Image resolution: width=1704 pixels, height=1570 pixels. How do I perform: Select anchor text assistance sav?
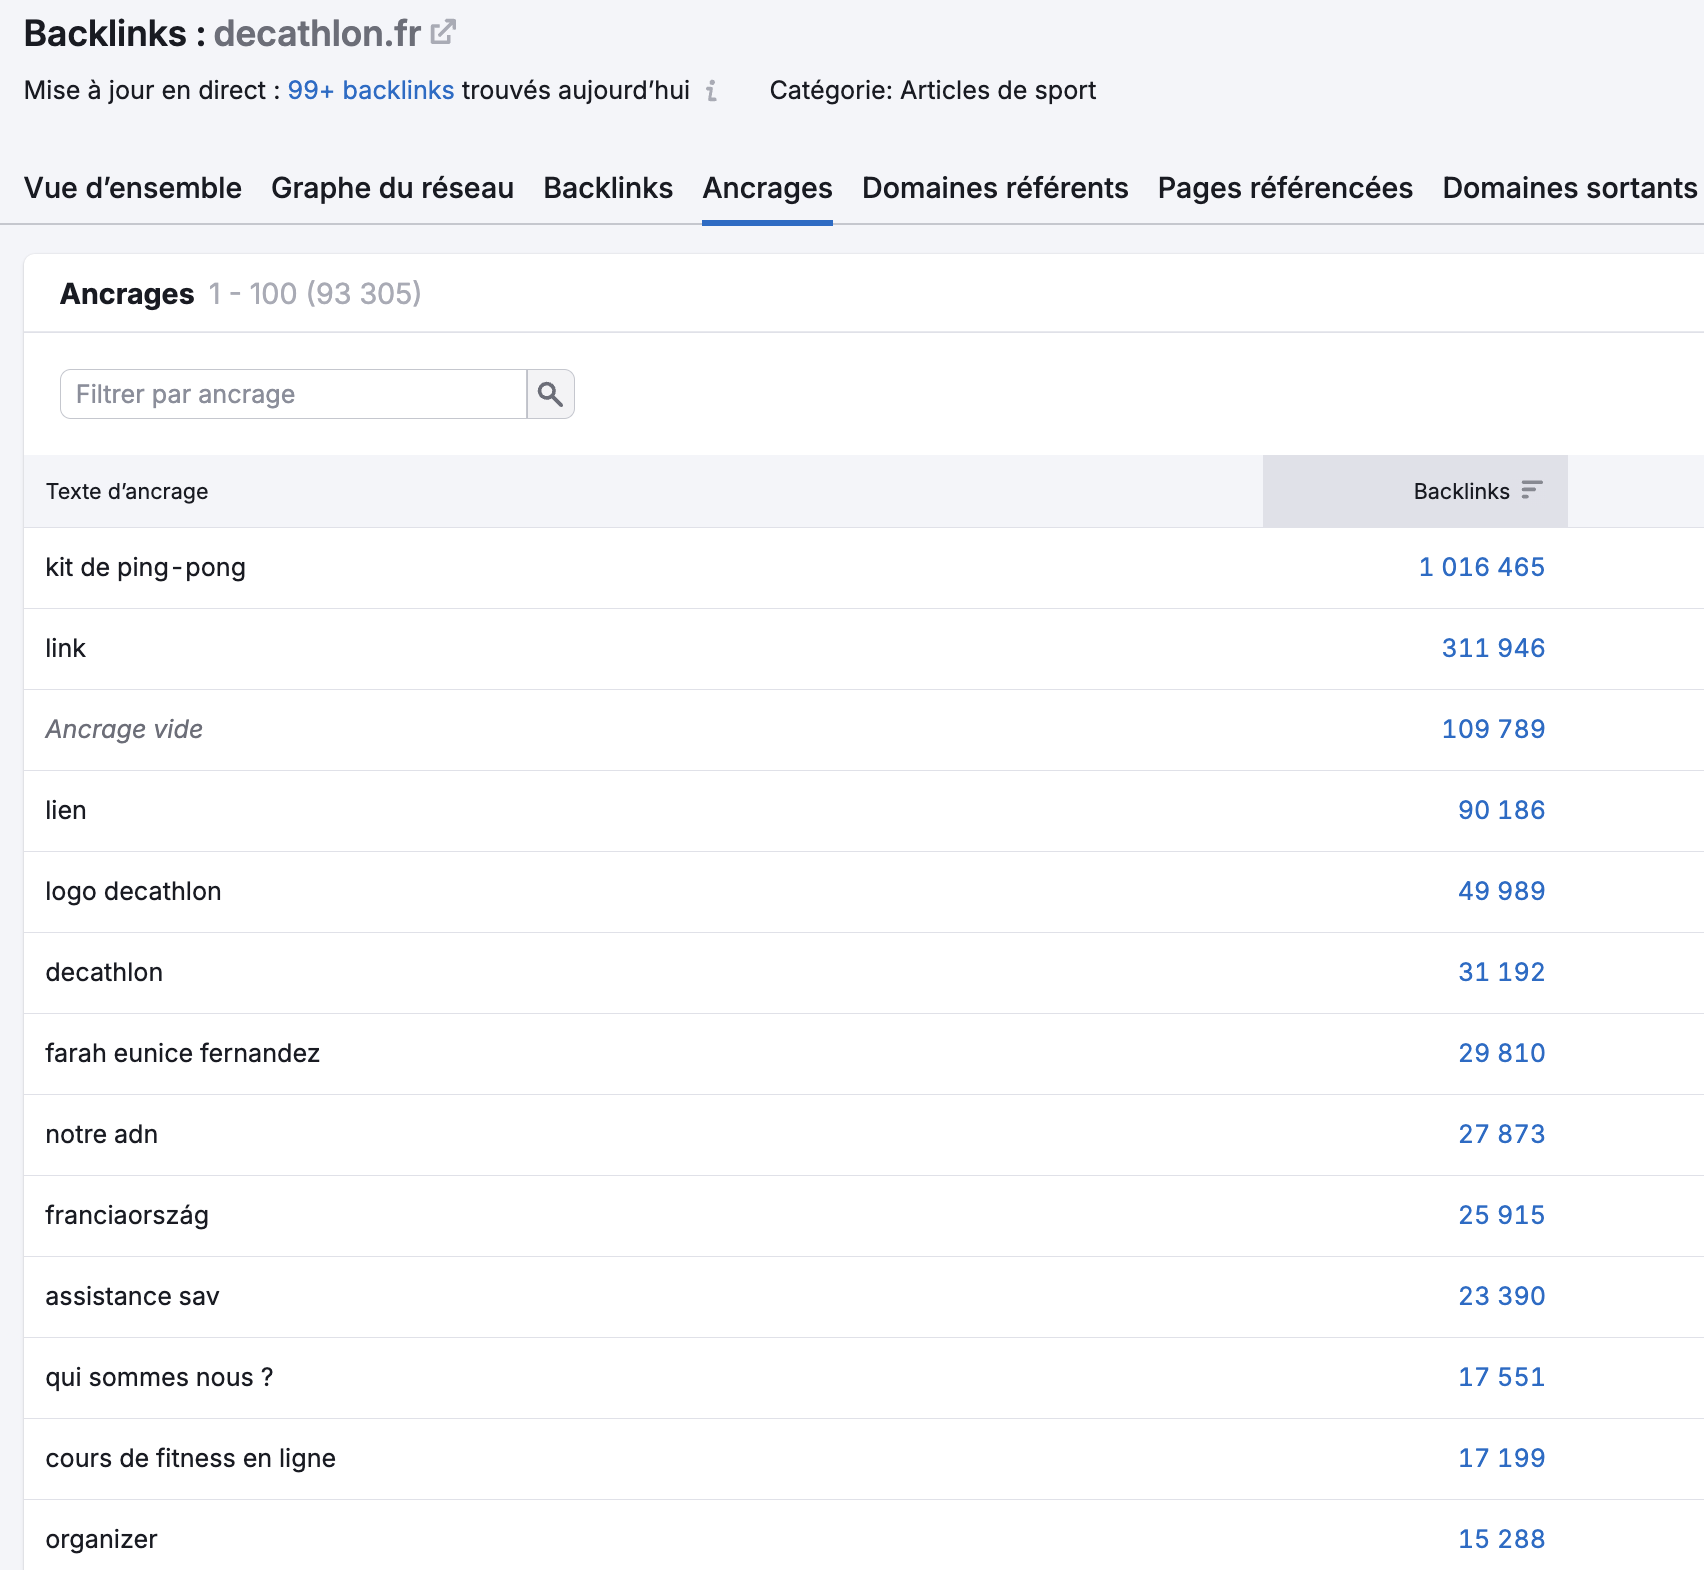(x=132, y=1296)
